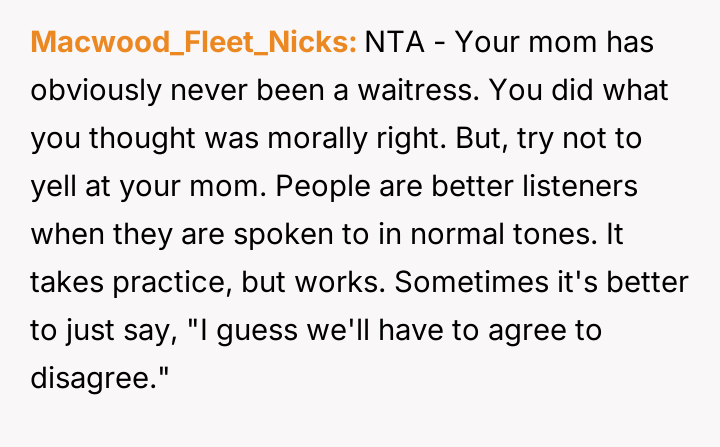Open the Macwood_Fleet_Nicks user profile
The height and width of the screenshot is (447, 720).
click(194, 42)
